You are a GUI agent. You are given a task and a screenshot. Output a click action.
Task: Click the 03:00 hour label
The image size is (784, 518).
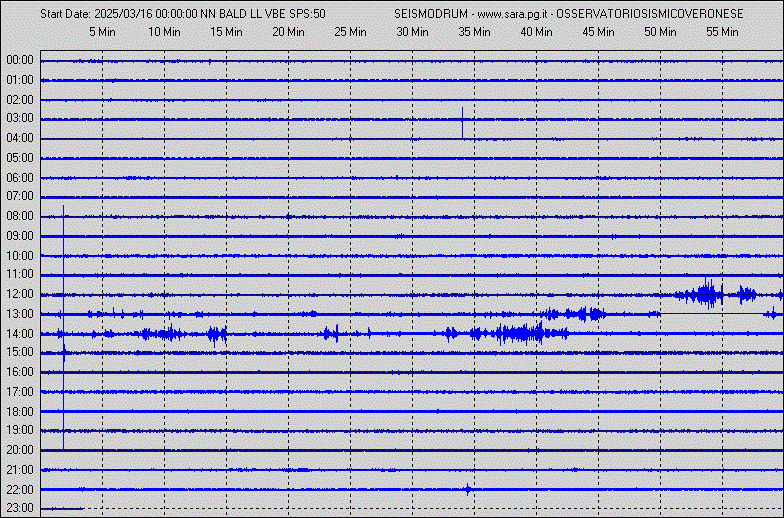point(20,118)
